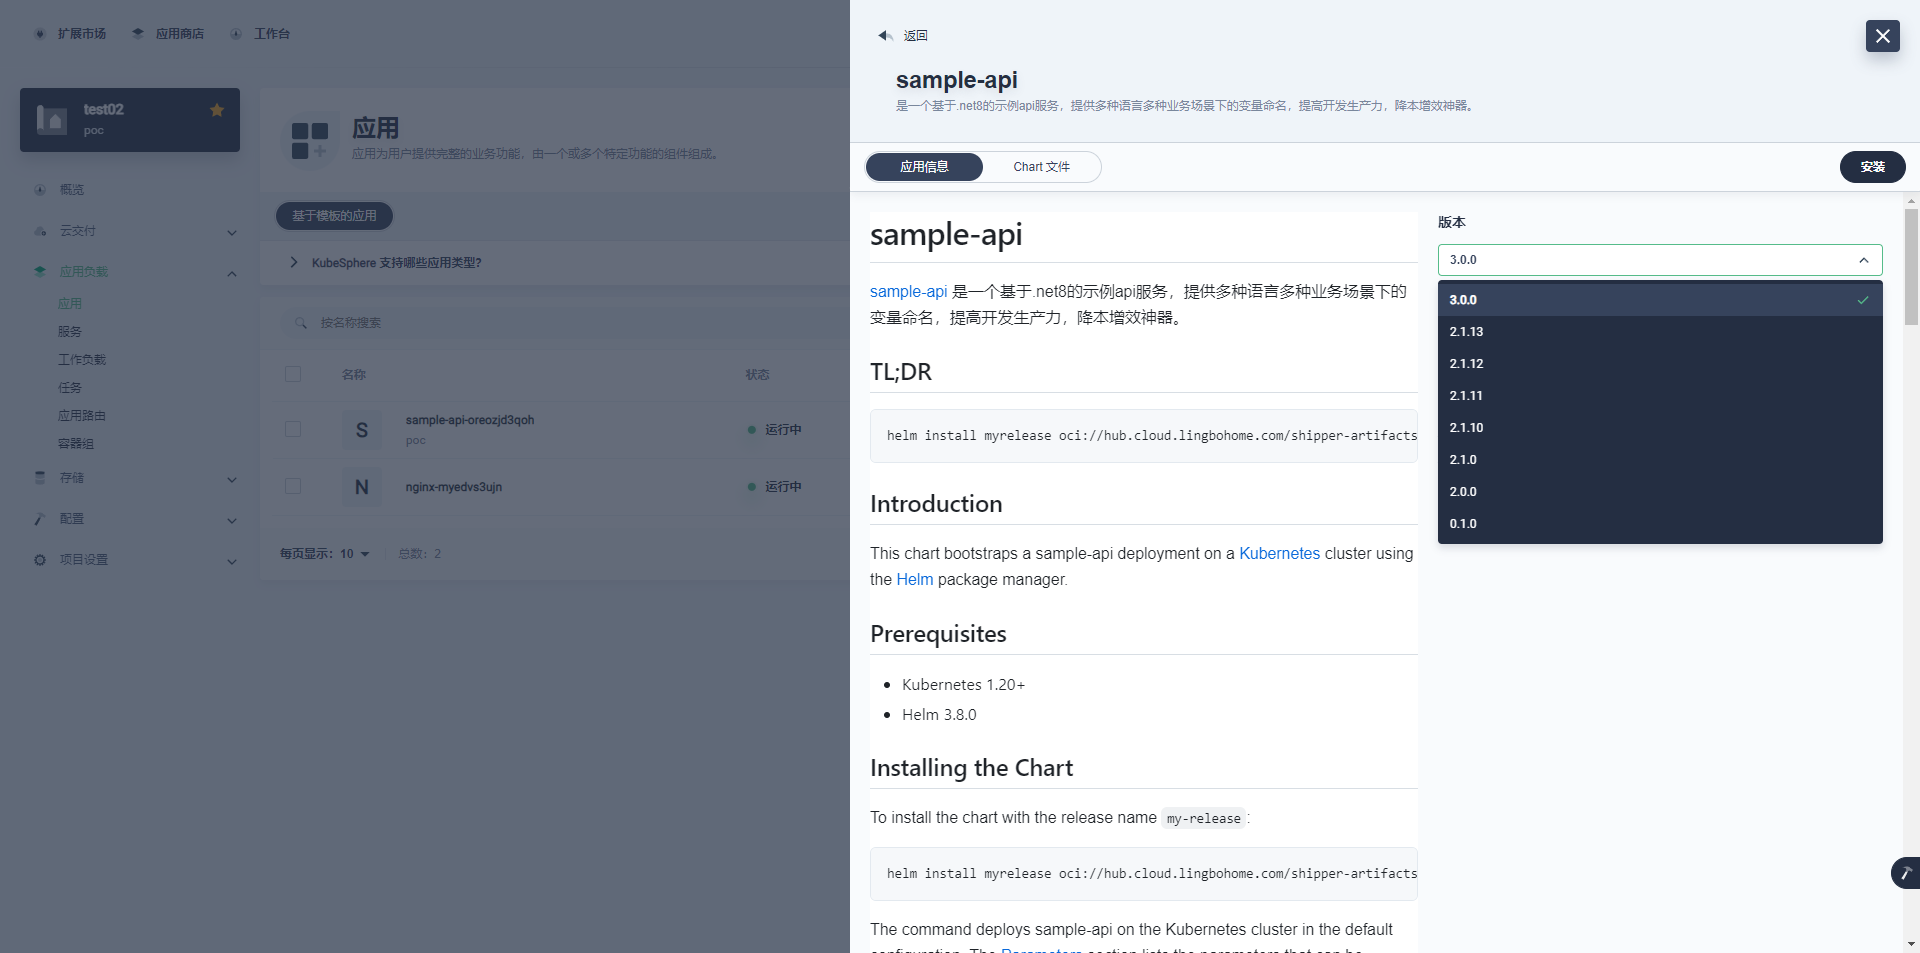Click the 应用商店 icon in the top navigation
1920x953 pixels.
138,34
